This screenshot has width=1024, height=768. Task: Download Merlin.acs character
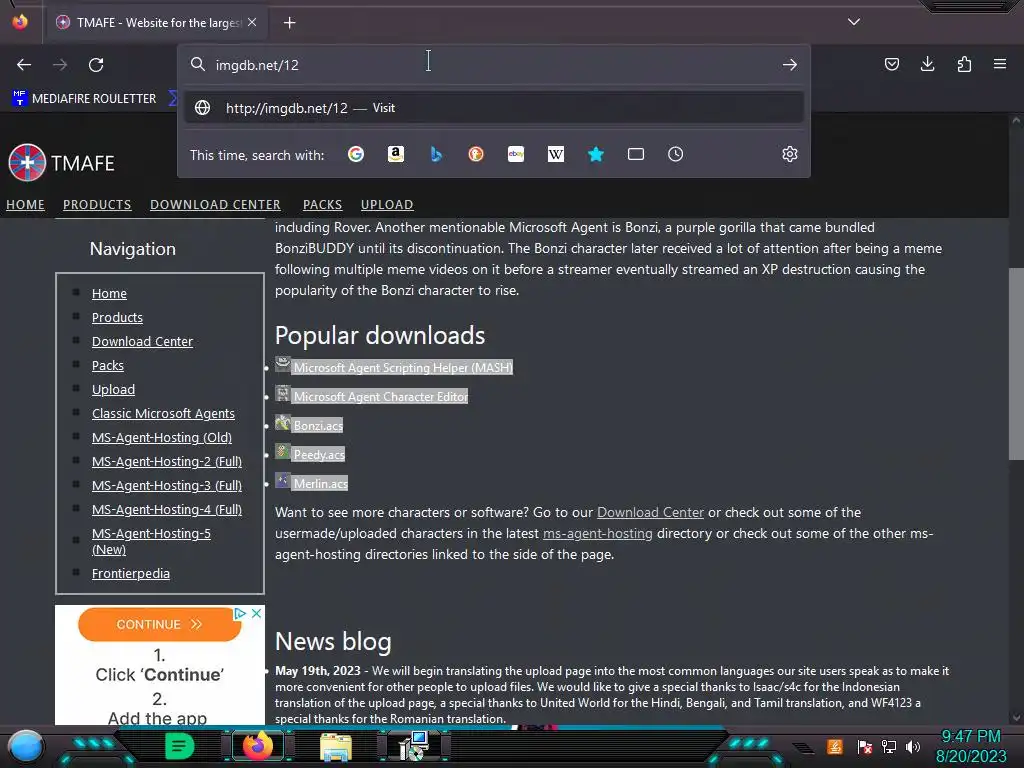tap(320, 484)
